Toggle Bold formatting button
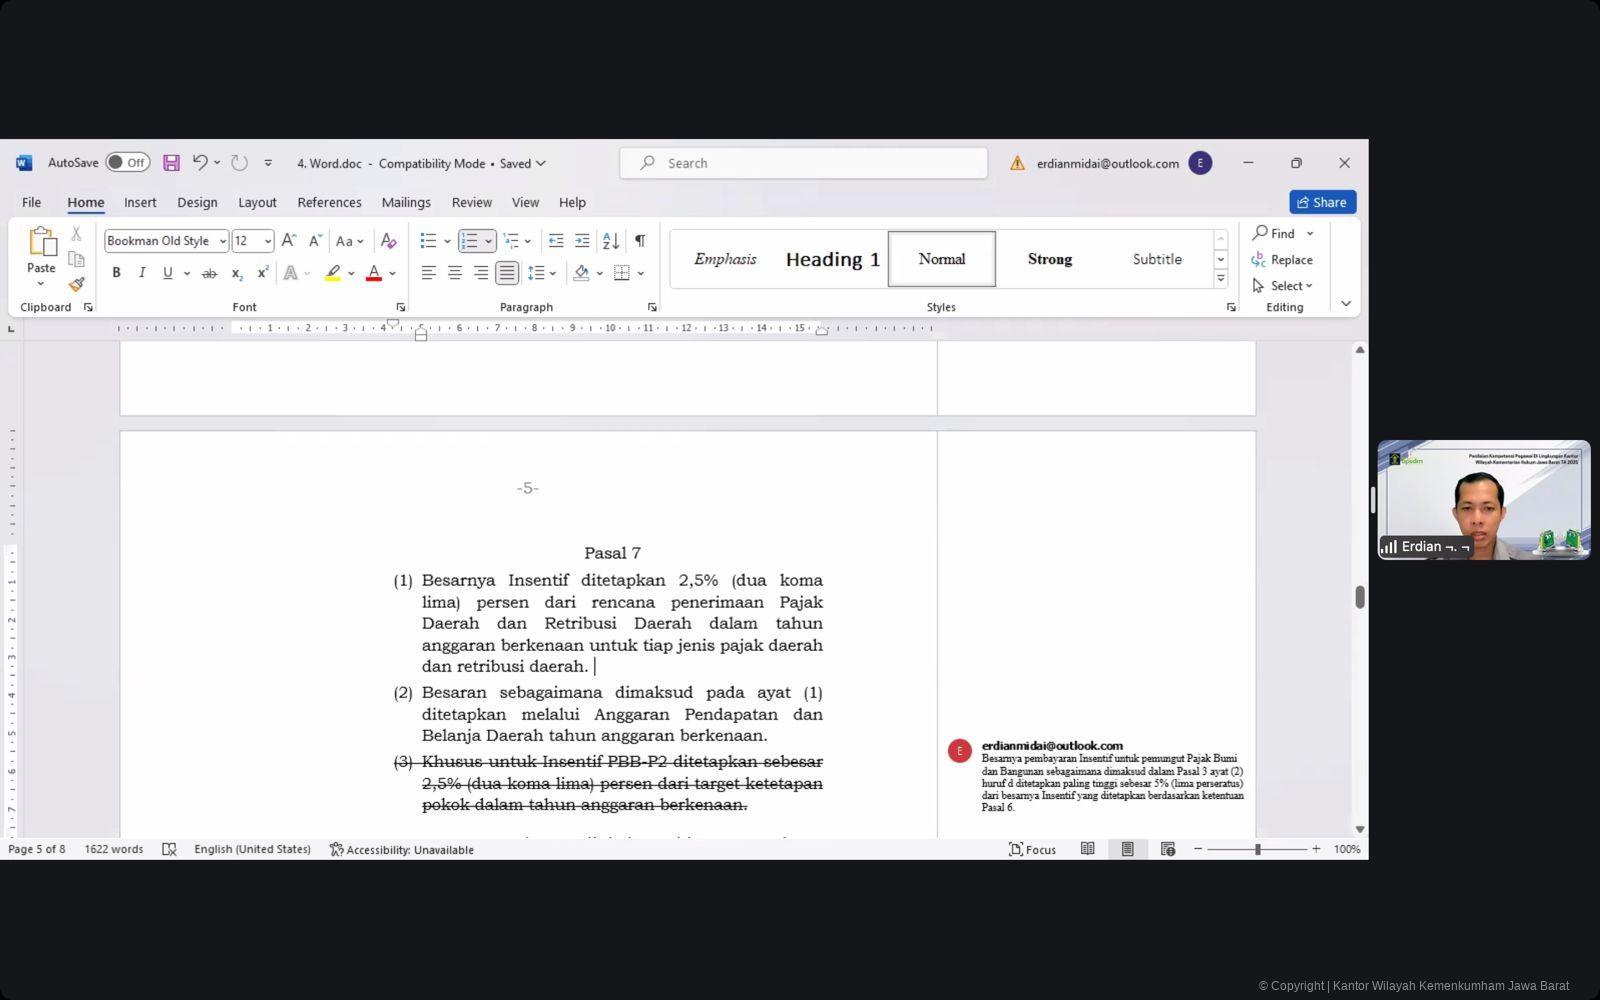The image size is (1600, 1000). [x=116, y=273]
